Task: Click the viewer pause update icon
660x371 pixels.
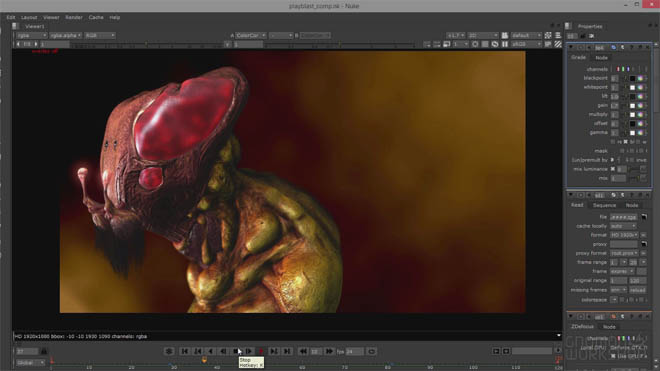Action: click(504, 44)
